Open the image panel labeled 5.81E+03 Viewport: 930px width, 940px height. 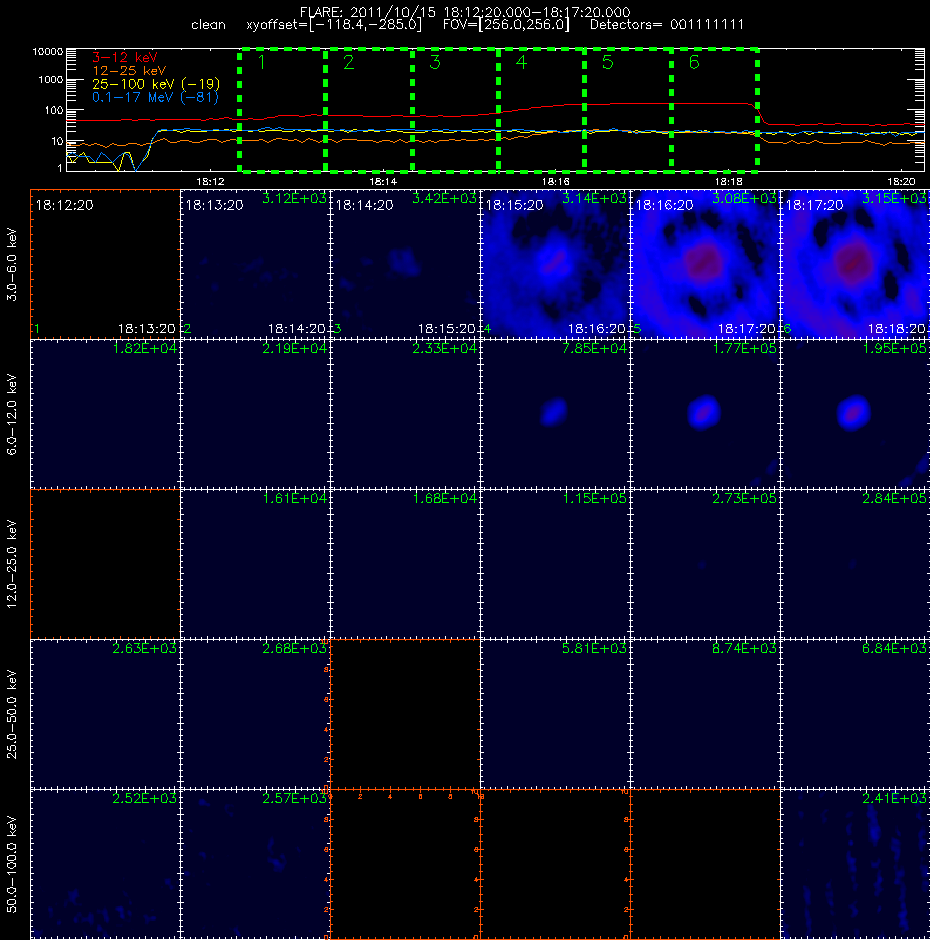[555, 714]
